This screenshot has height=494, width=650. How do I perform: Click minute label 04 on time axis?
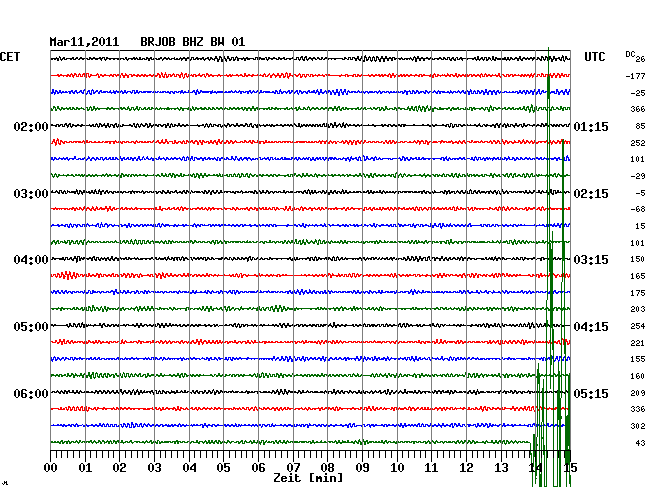[189, 468]
